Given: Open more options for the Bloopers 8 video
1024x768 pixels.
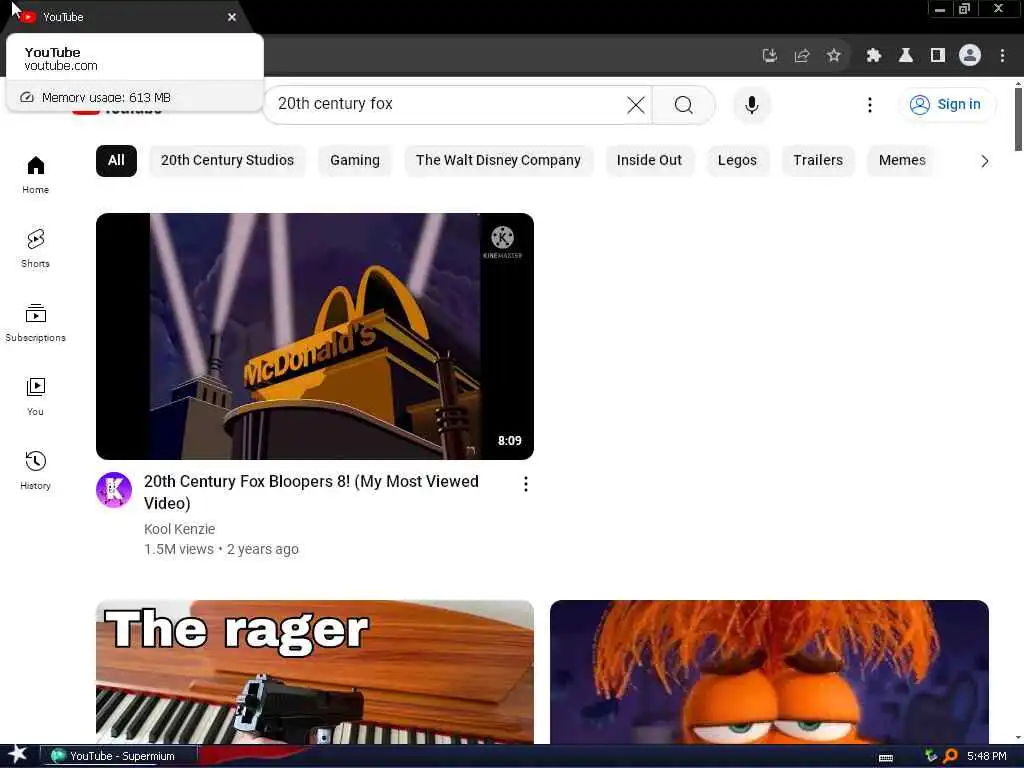Looking at the screenshot, I should [x=526, y=484].
